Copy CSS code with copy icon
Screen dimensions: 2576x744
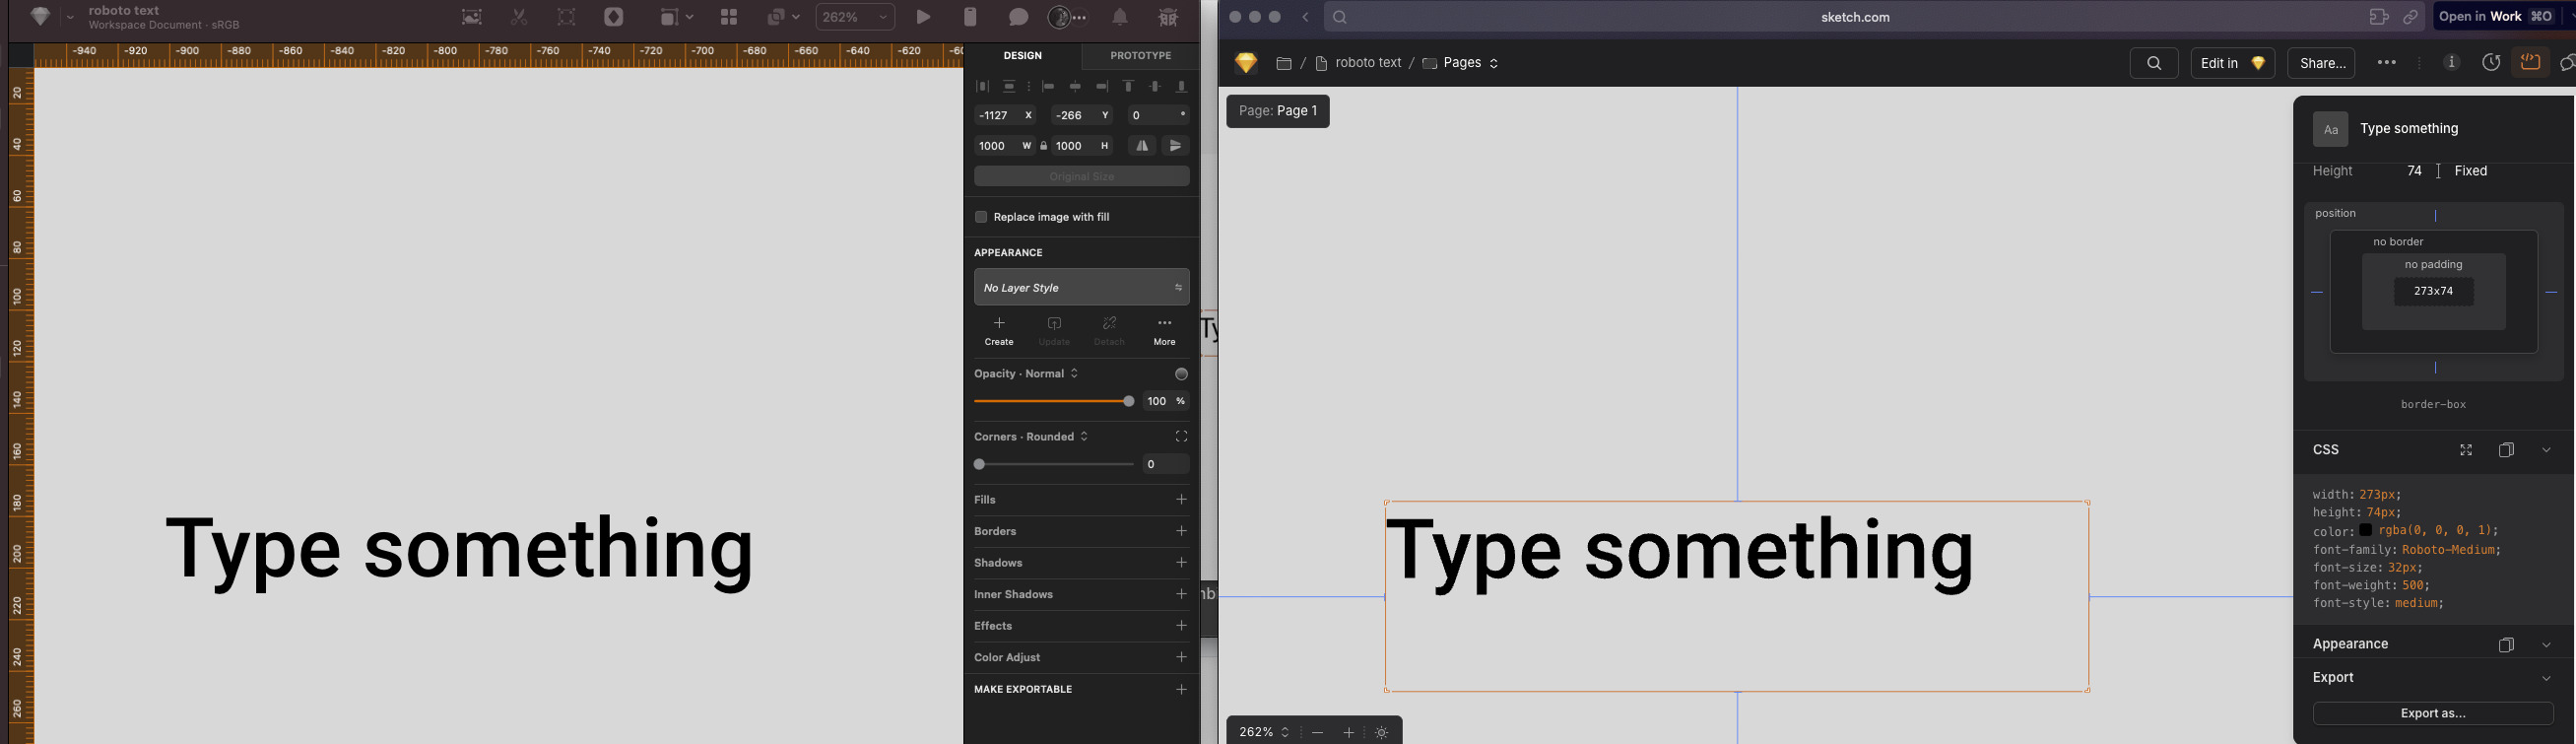pos(2506,450)
